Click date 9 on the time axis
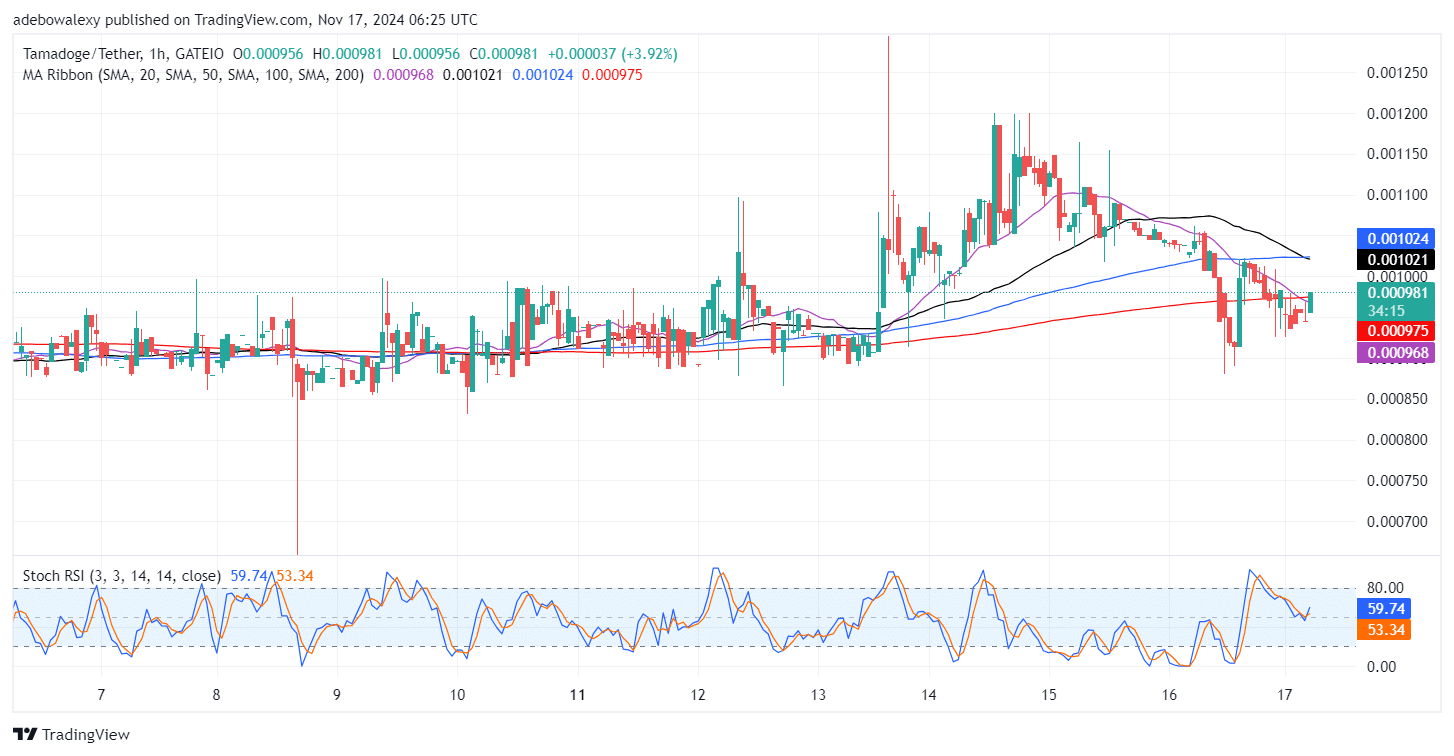1454x756 pixels. coord(337,694)
